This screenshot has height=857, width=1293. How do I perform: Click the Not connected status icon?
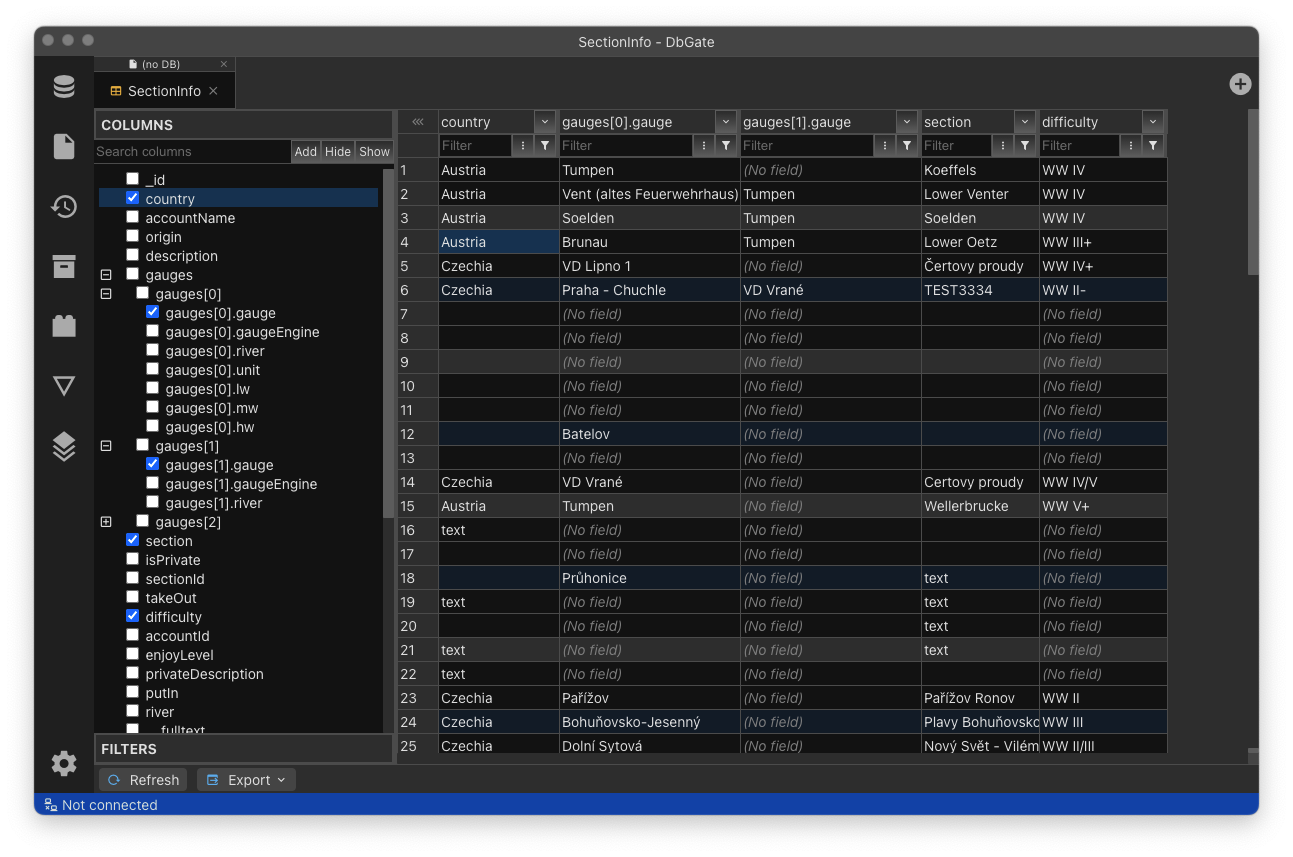pyautogui.click(x=50, y=805)
